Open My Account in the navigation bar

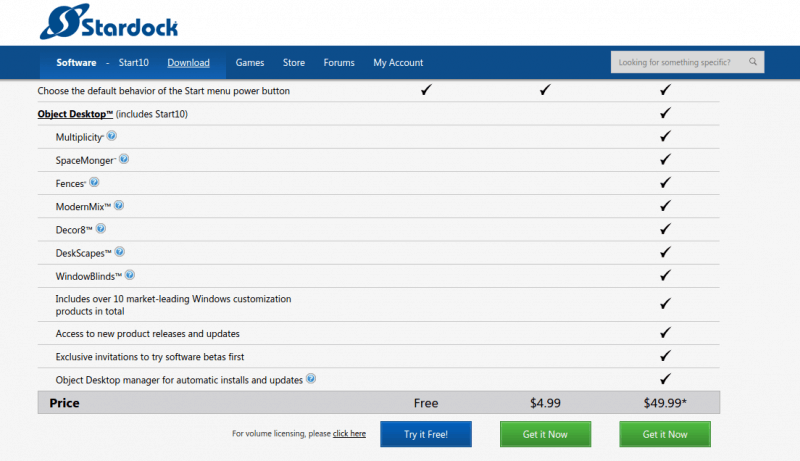pyautogui.click(x=398, y=63)
